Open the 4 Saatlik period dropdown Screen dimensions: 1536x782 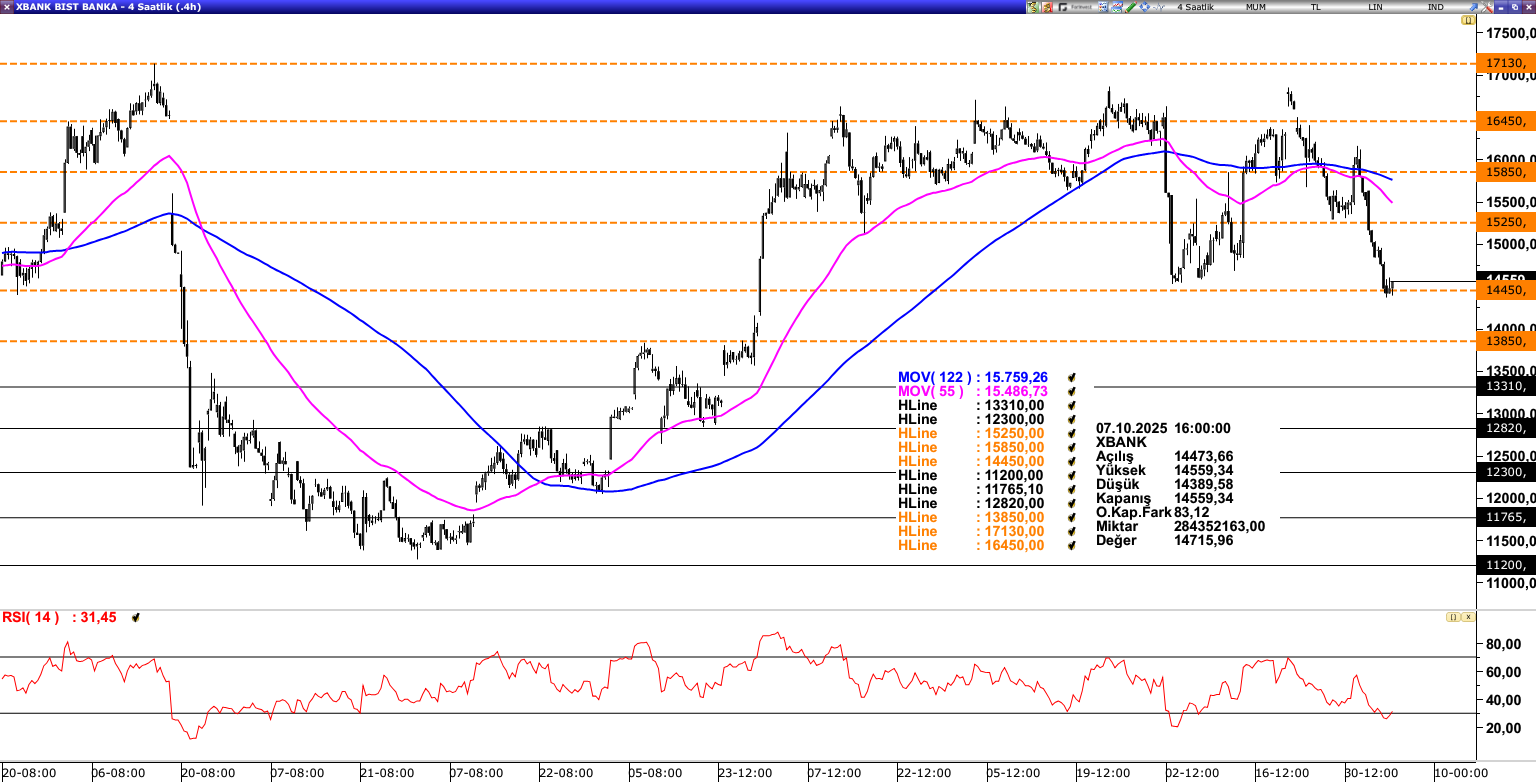coord(1195,7)
